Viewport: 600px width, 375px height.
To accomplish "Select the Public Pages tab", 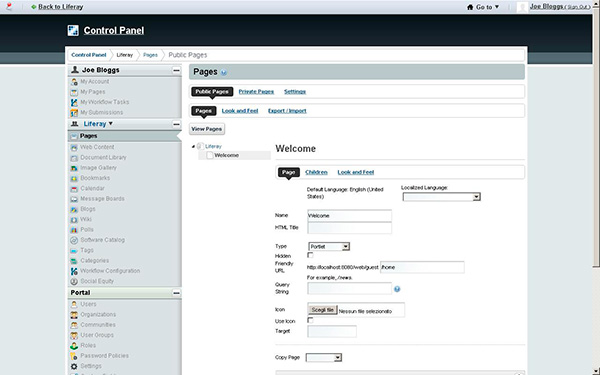I will click(212, 92).
